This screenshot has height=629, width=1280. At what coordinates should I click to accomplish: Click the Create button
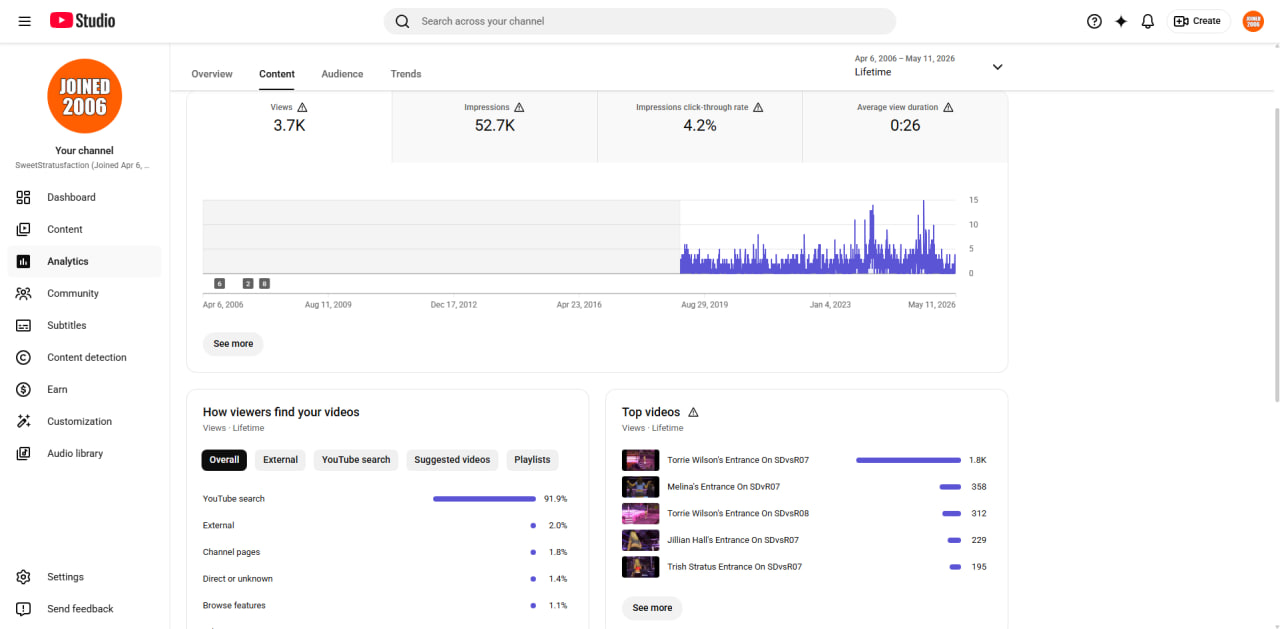pos(1198,21)
